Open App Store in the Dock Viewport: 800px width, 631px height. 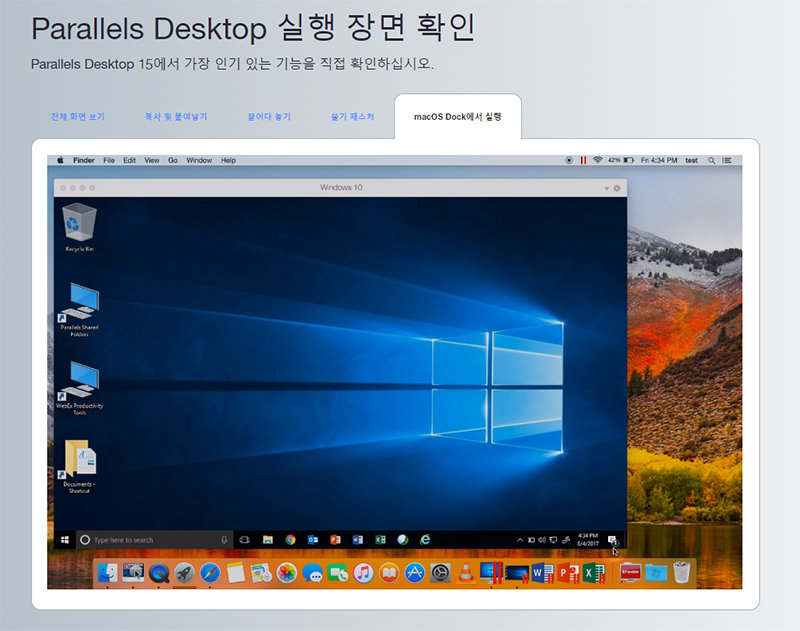(x=415, y=573)
